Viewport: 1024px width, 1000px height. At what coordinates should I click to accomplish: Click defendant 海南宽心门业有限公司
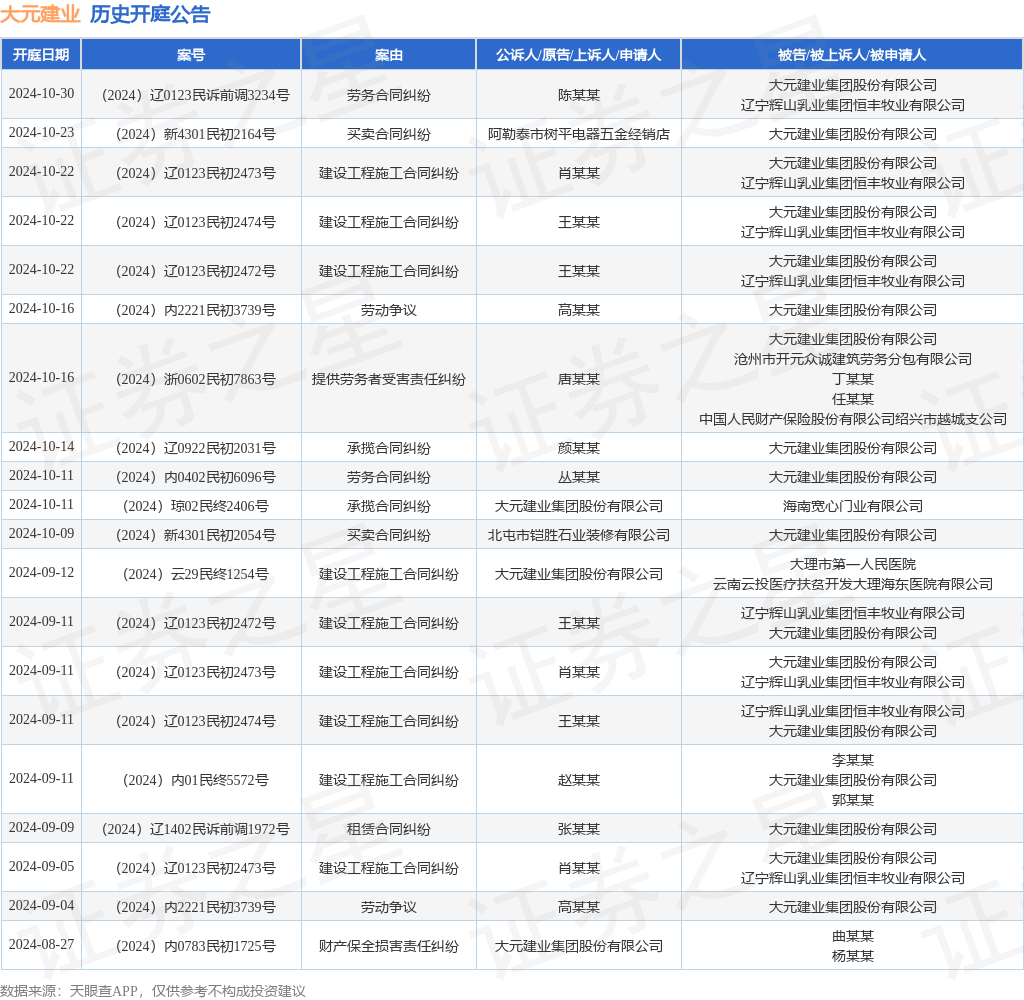(x=852, y=506)
